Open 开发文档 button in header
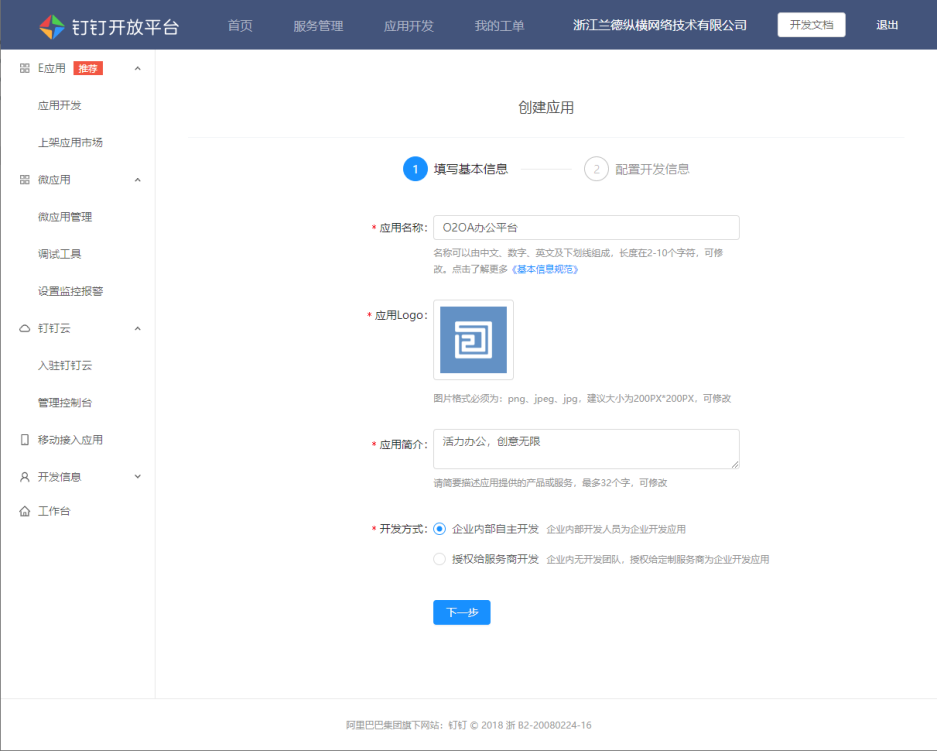 (811, 26)
